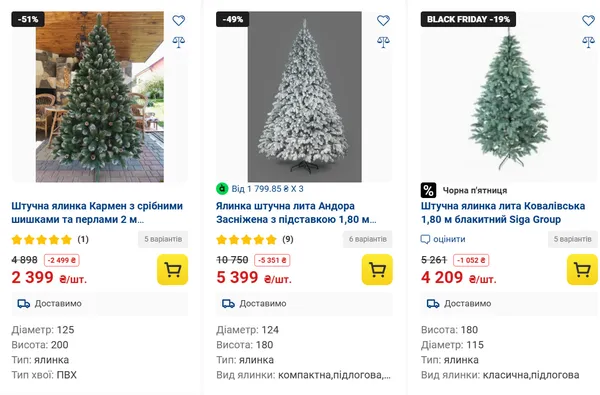Screen dimensions: 600x395
Task: Compare Андора tree using the scales icon
Action: pos(383,42)
